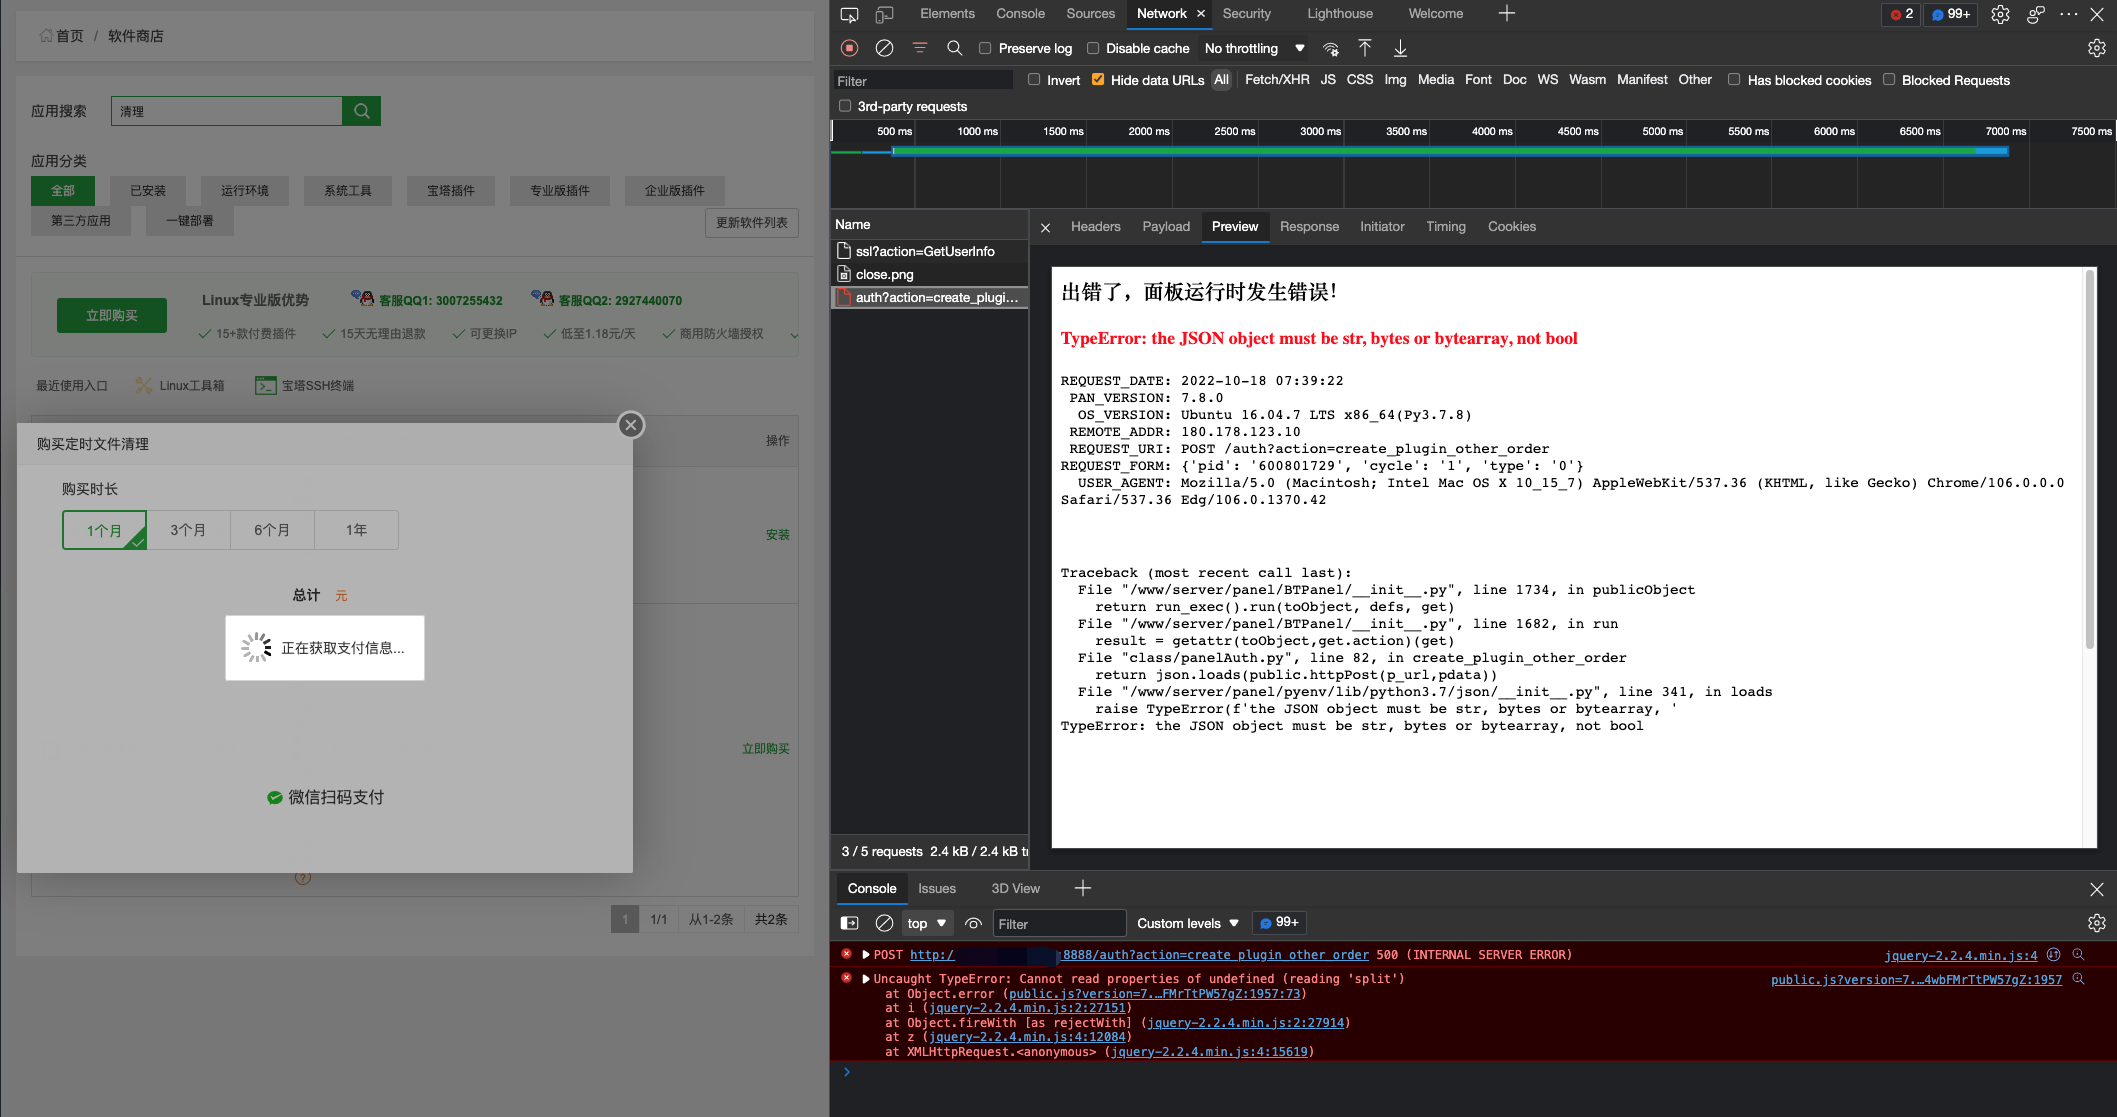2117x1117 pixels.
Task: Open console context top dropdown
Action: pos(926,923)
